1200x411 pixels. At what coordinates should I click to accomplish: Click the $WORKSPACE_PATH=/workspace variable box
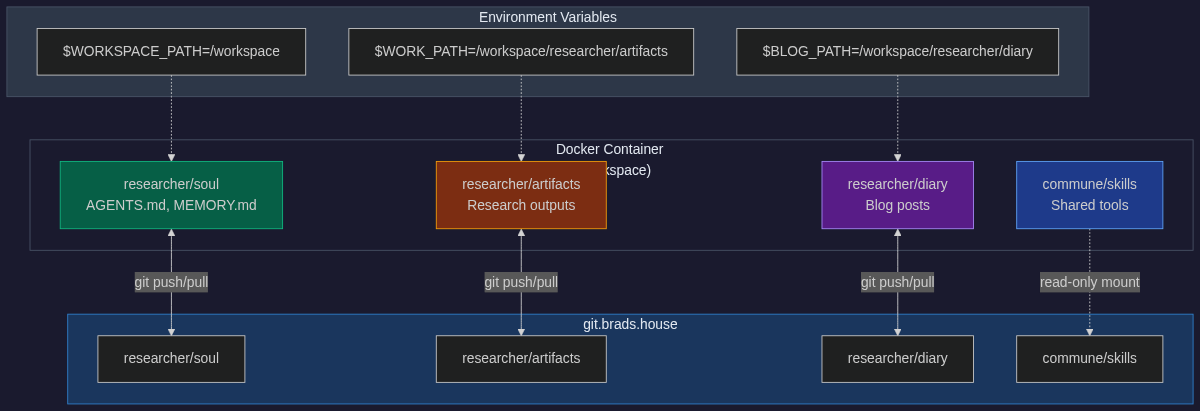pyautogui.click(x=171, y=51)
